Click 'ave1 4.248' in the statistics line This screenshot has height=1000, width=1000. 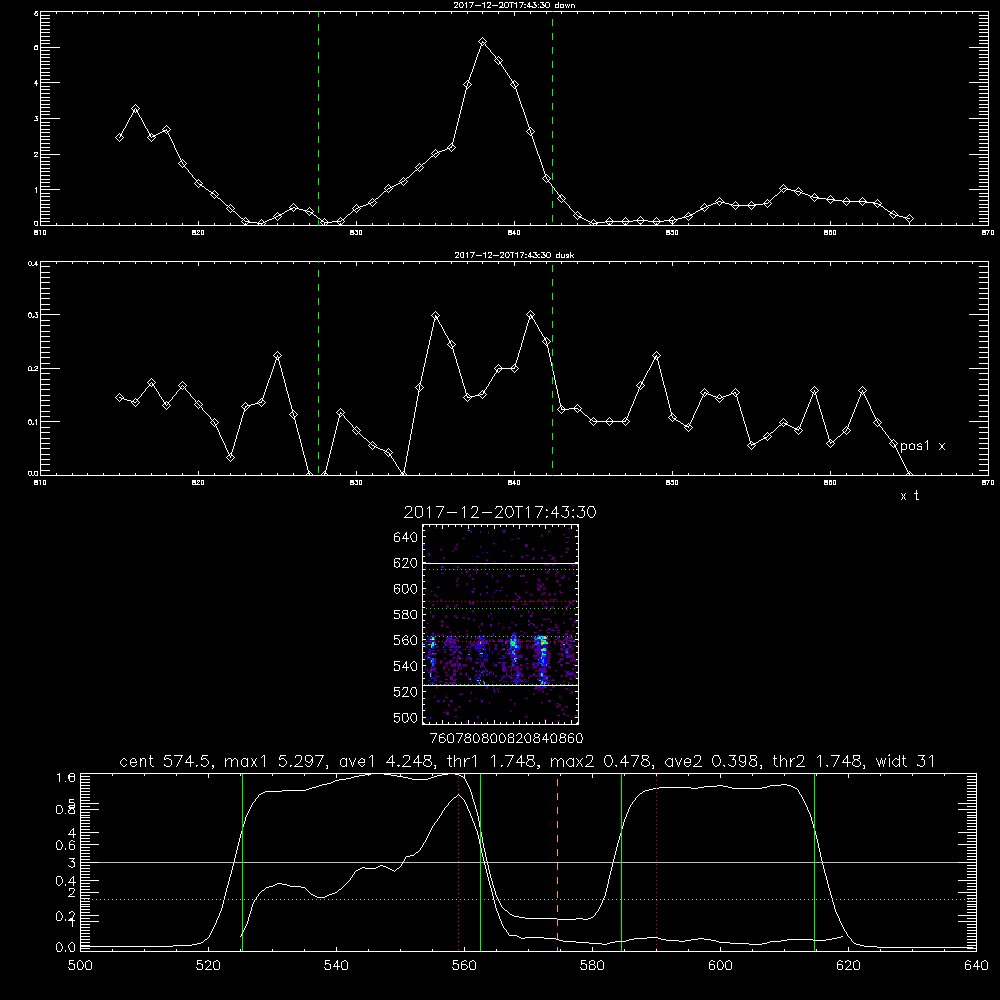386,761
